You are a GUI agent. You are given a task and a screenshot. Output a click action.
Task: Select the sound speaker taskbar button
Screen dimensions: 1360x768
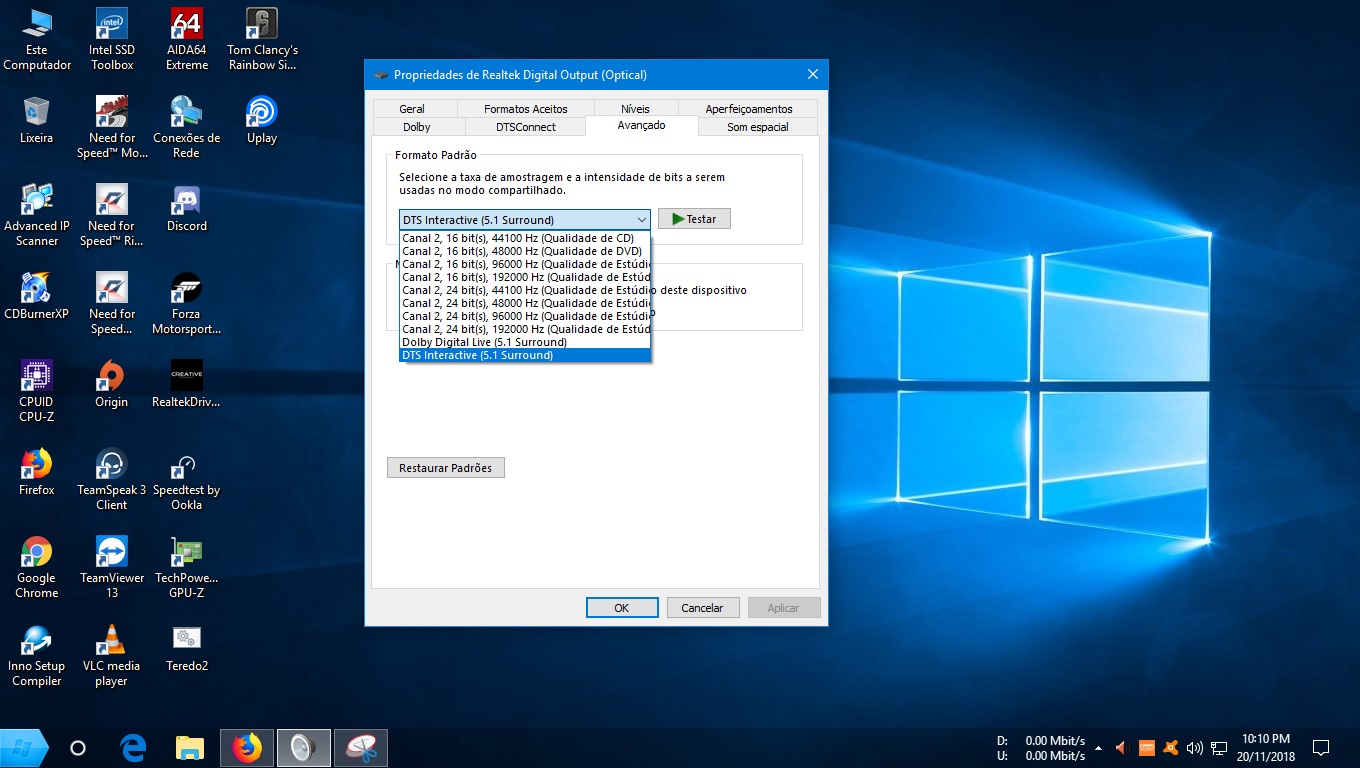tap(304, 748)
